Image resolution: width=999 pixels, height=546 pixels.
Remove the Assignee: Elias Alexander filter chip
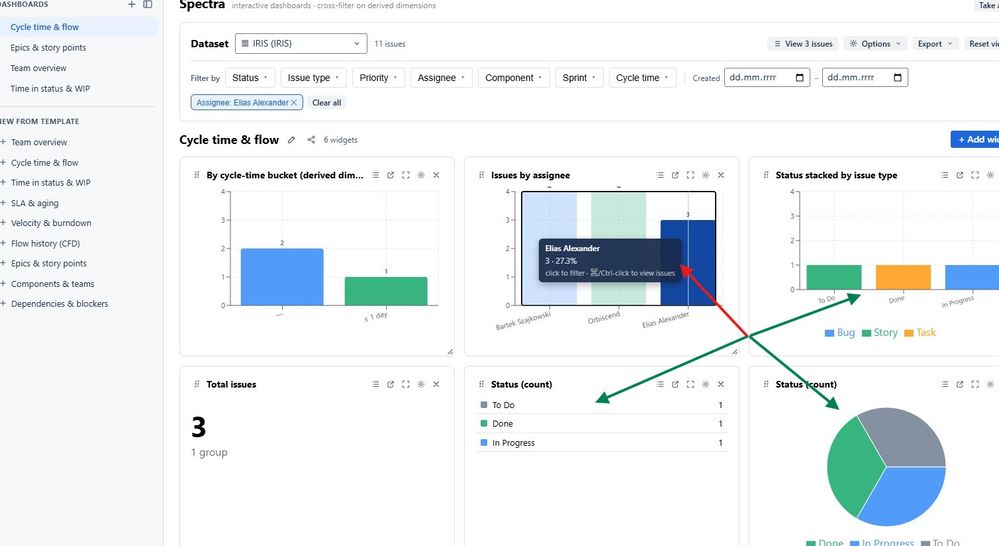tap(294, 103)
